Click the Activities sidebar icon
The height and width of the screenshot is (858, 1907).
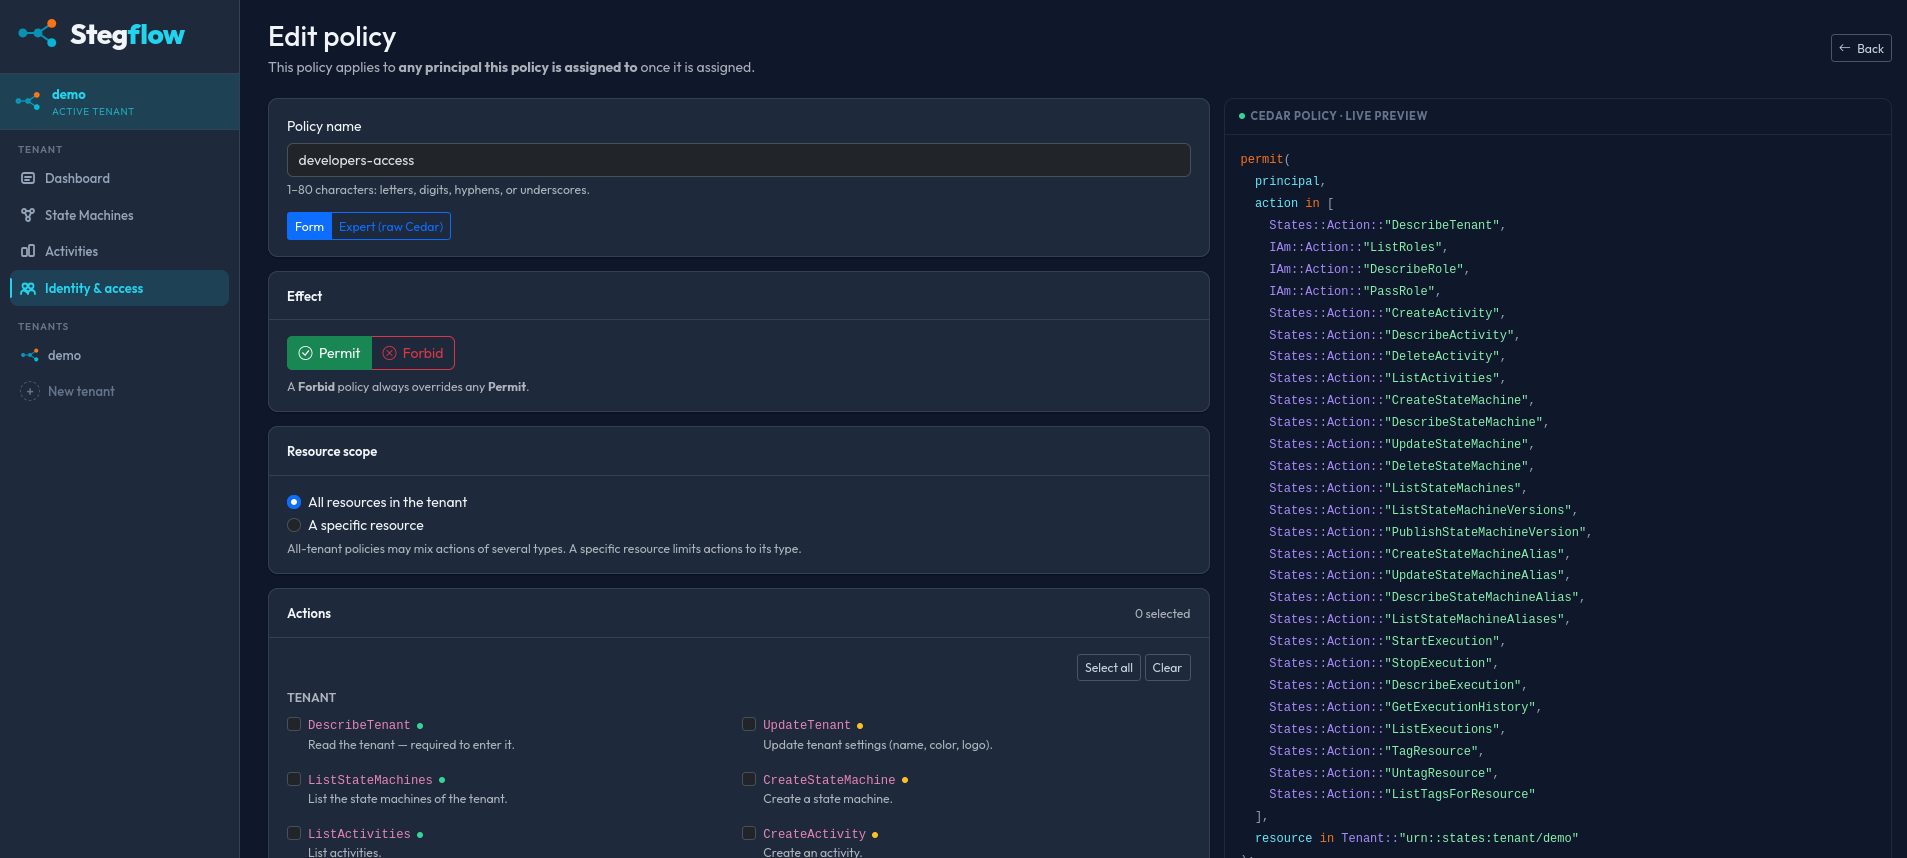coord(28,251)
